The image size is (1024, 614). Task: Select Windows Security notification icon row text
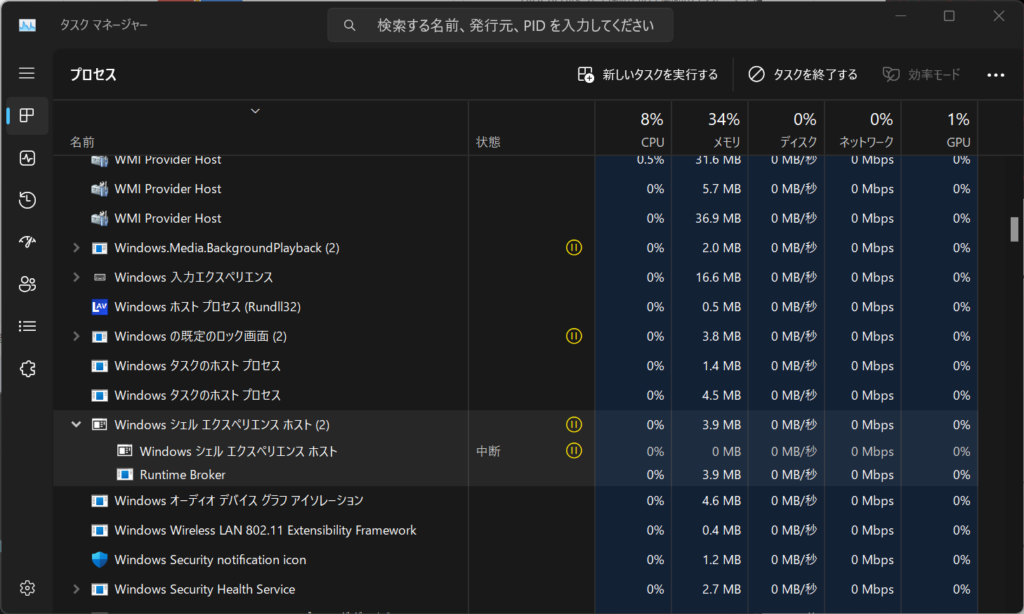click(210, 560)
